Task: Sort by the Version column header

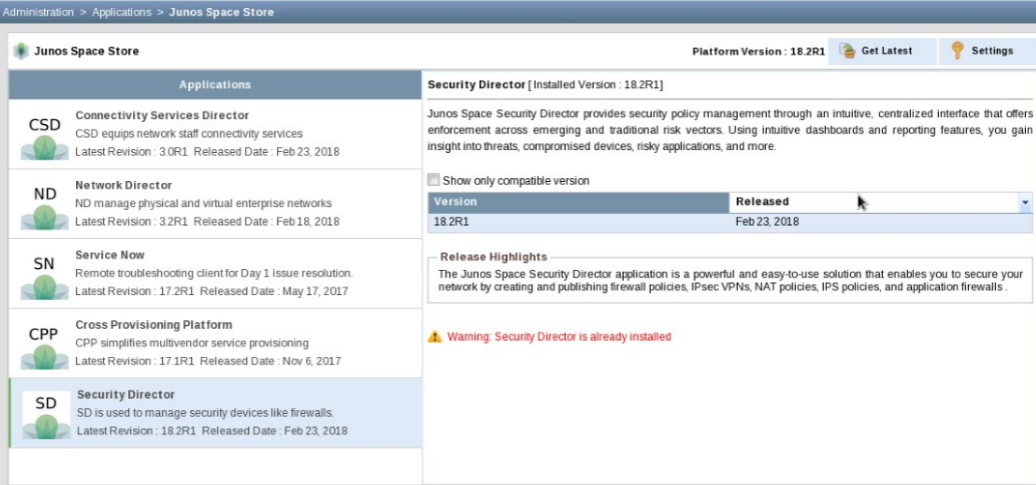Action: pyautogui.click(x=578, y=202)
